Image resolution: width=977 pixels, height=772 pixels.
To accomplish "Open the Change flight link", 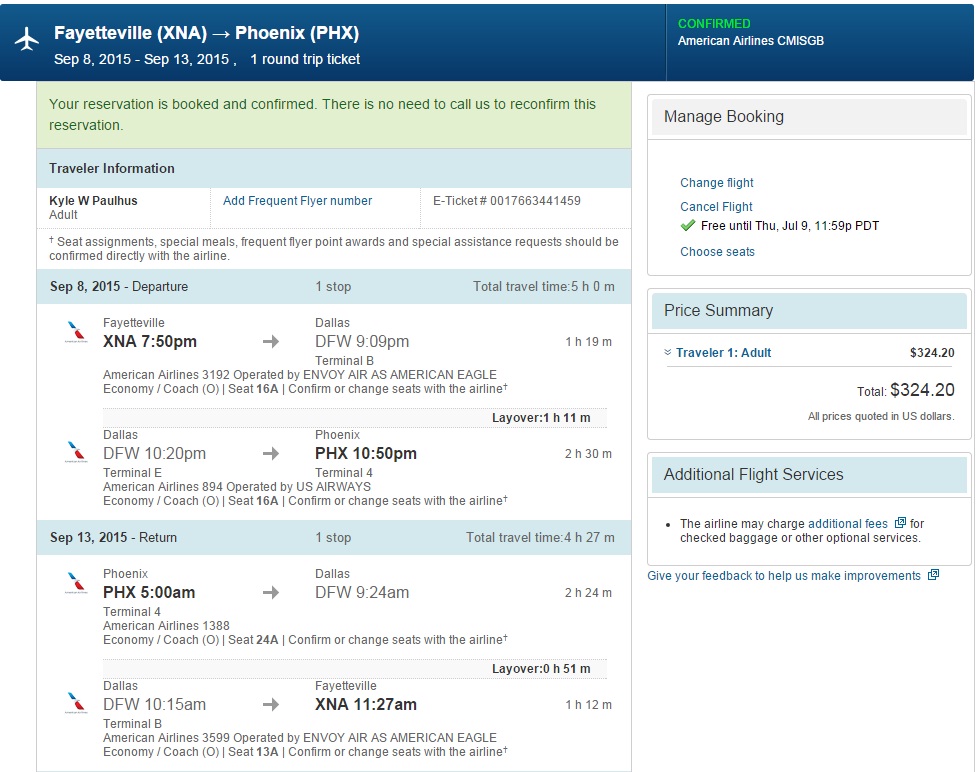I will point(717,183).
